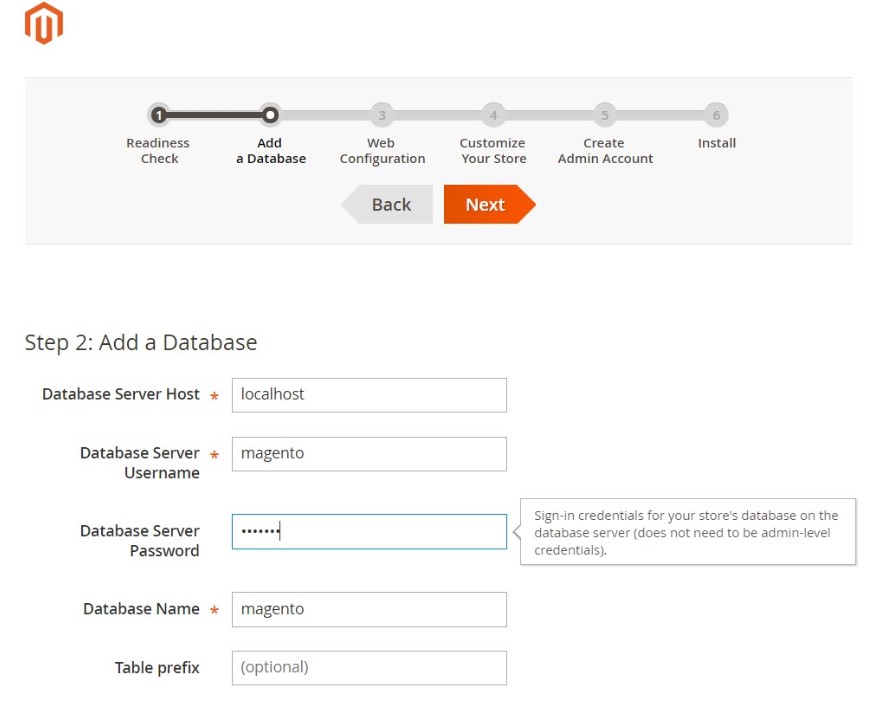Focus the Database Server Host field

click(x=369, y=395)
